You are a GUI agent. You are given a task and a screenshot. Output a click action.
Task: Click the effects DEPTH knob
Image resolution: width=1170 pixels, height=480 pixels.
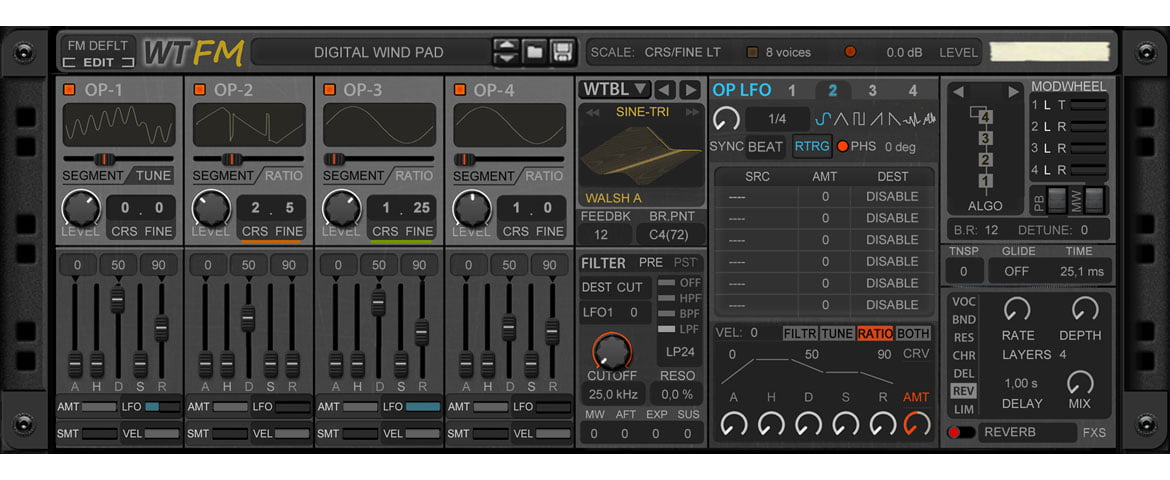tap(1085, 308)
